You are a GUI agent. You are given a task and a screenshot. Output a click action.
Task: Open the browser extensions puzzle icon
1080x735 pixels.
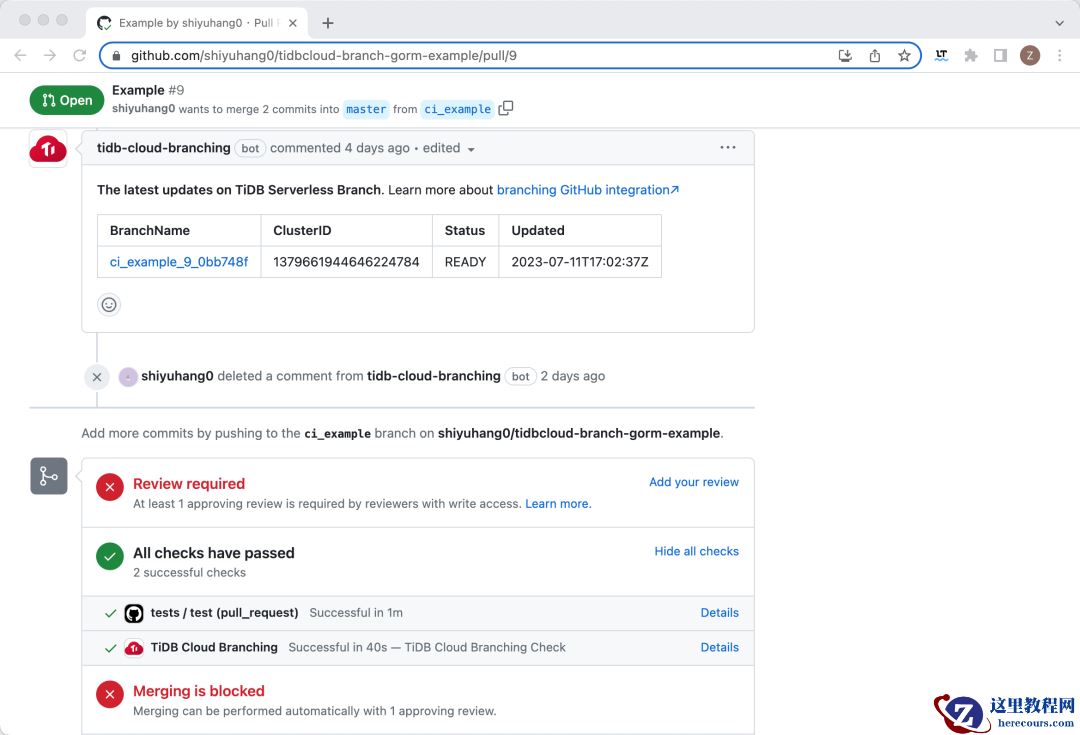tap(970, 56)
